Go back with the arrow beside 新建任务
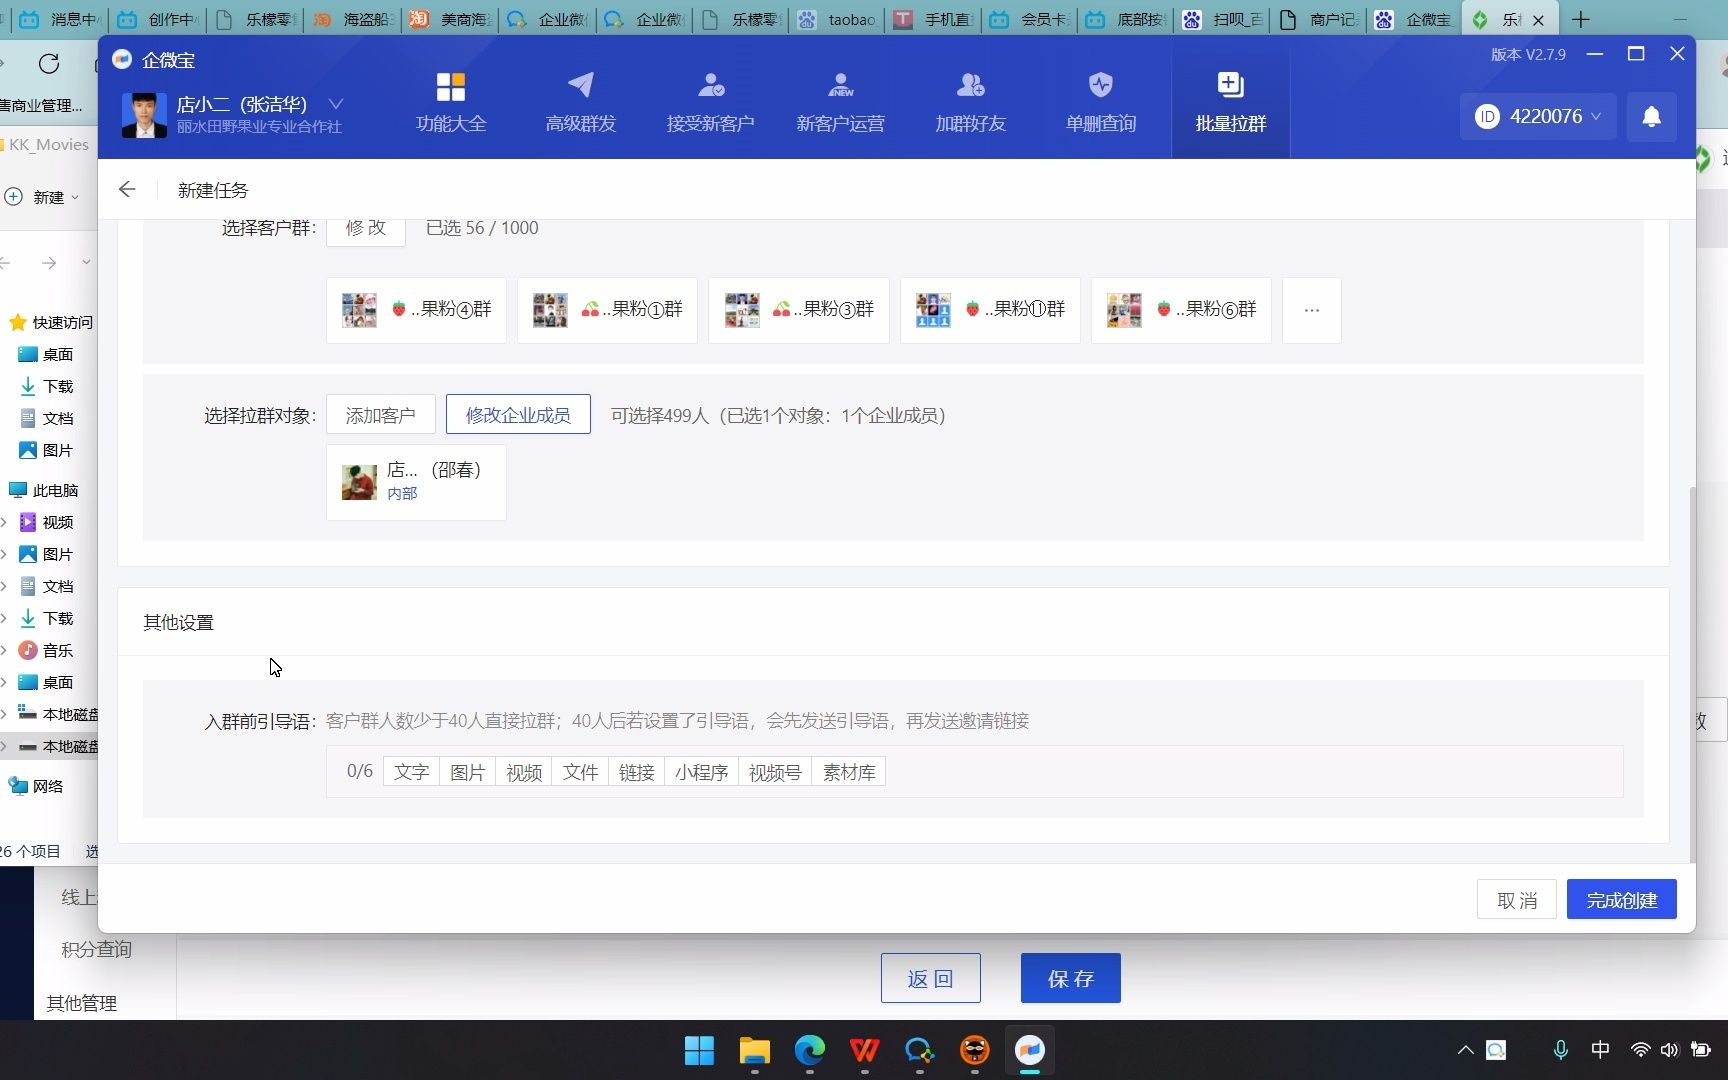1728x1080 pixels. click(x=127, y=189)
